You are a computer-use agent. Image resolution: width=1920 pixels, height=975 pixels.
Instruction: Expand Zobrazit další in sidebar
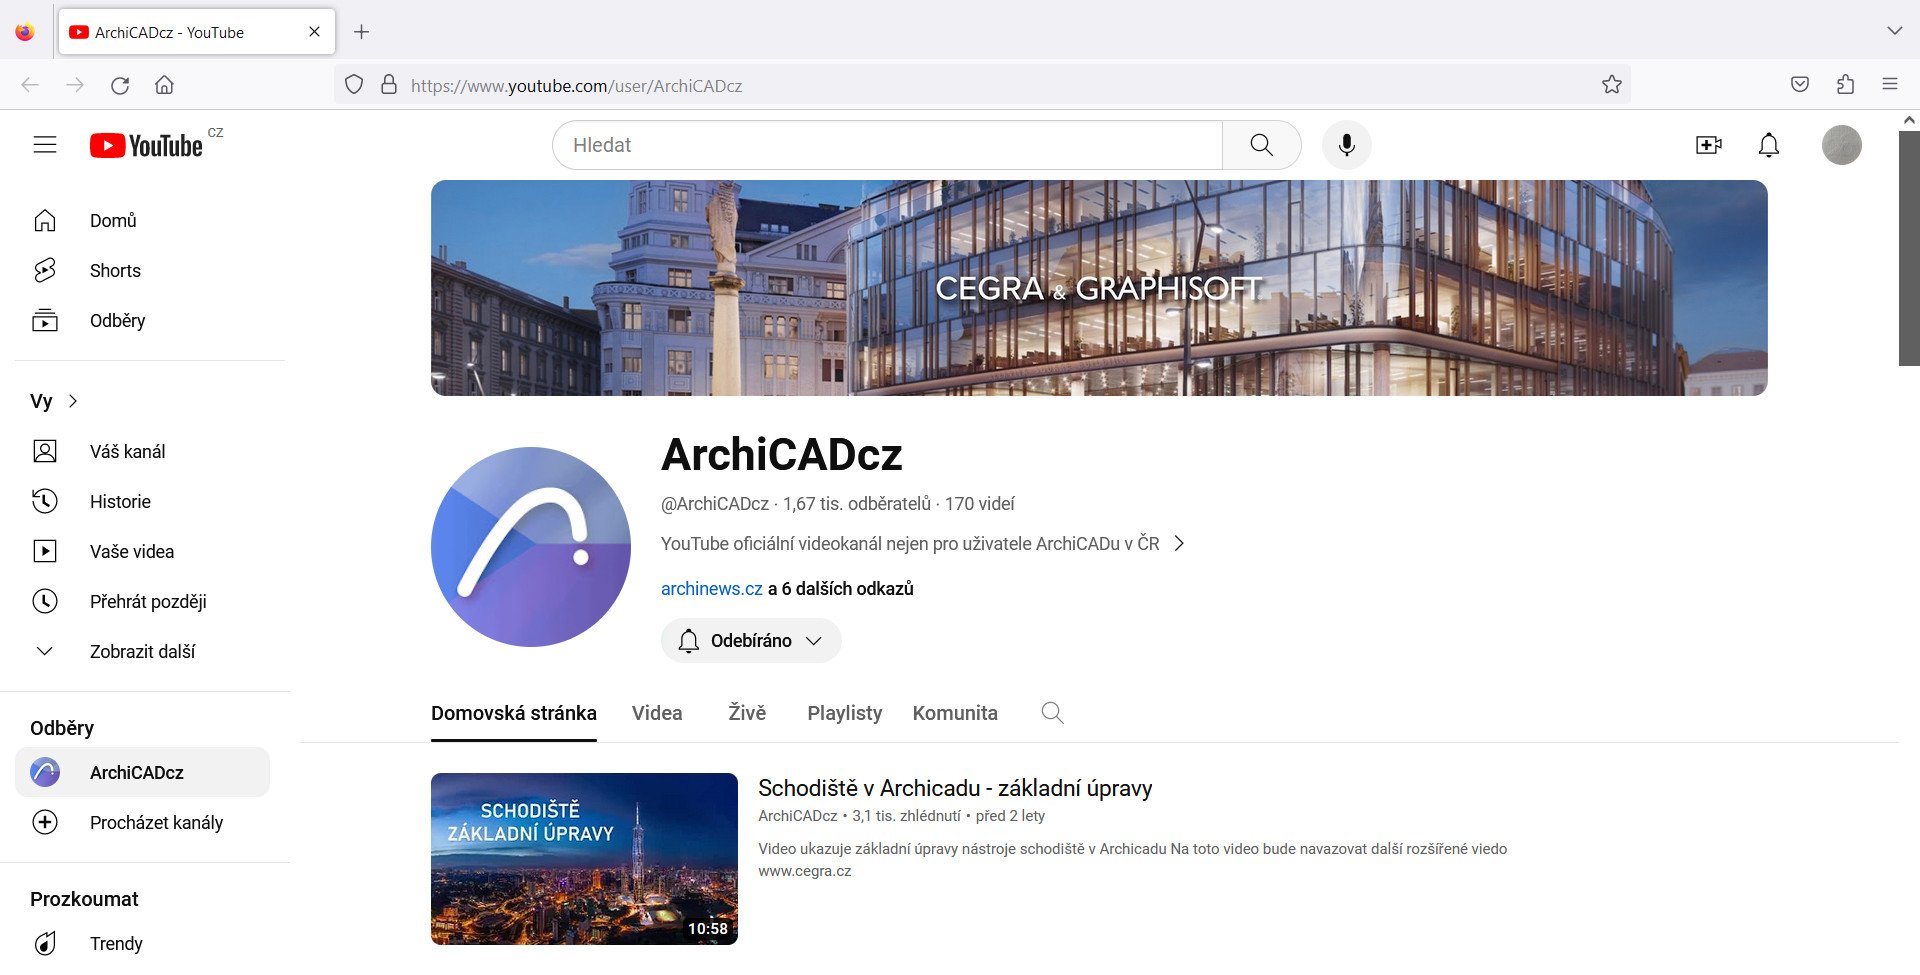click(x=142, y=652)
